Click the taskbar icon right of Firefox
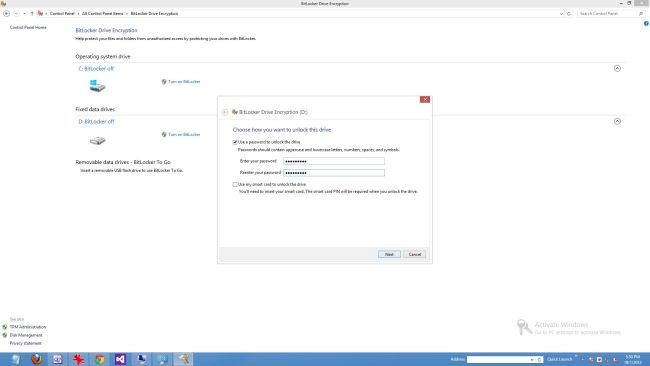This screenshot has height=366, width=650. 58,359
